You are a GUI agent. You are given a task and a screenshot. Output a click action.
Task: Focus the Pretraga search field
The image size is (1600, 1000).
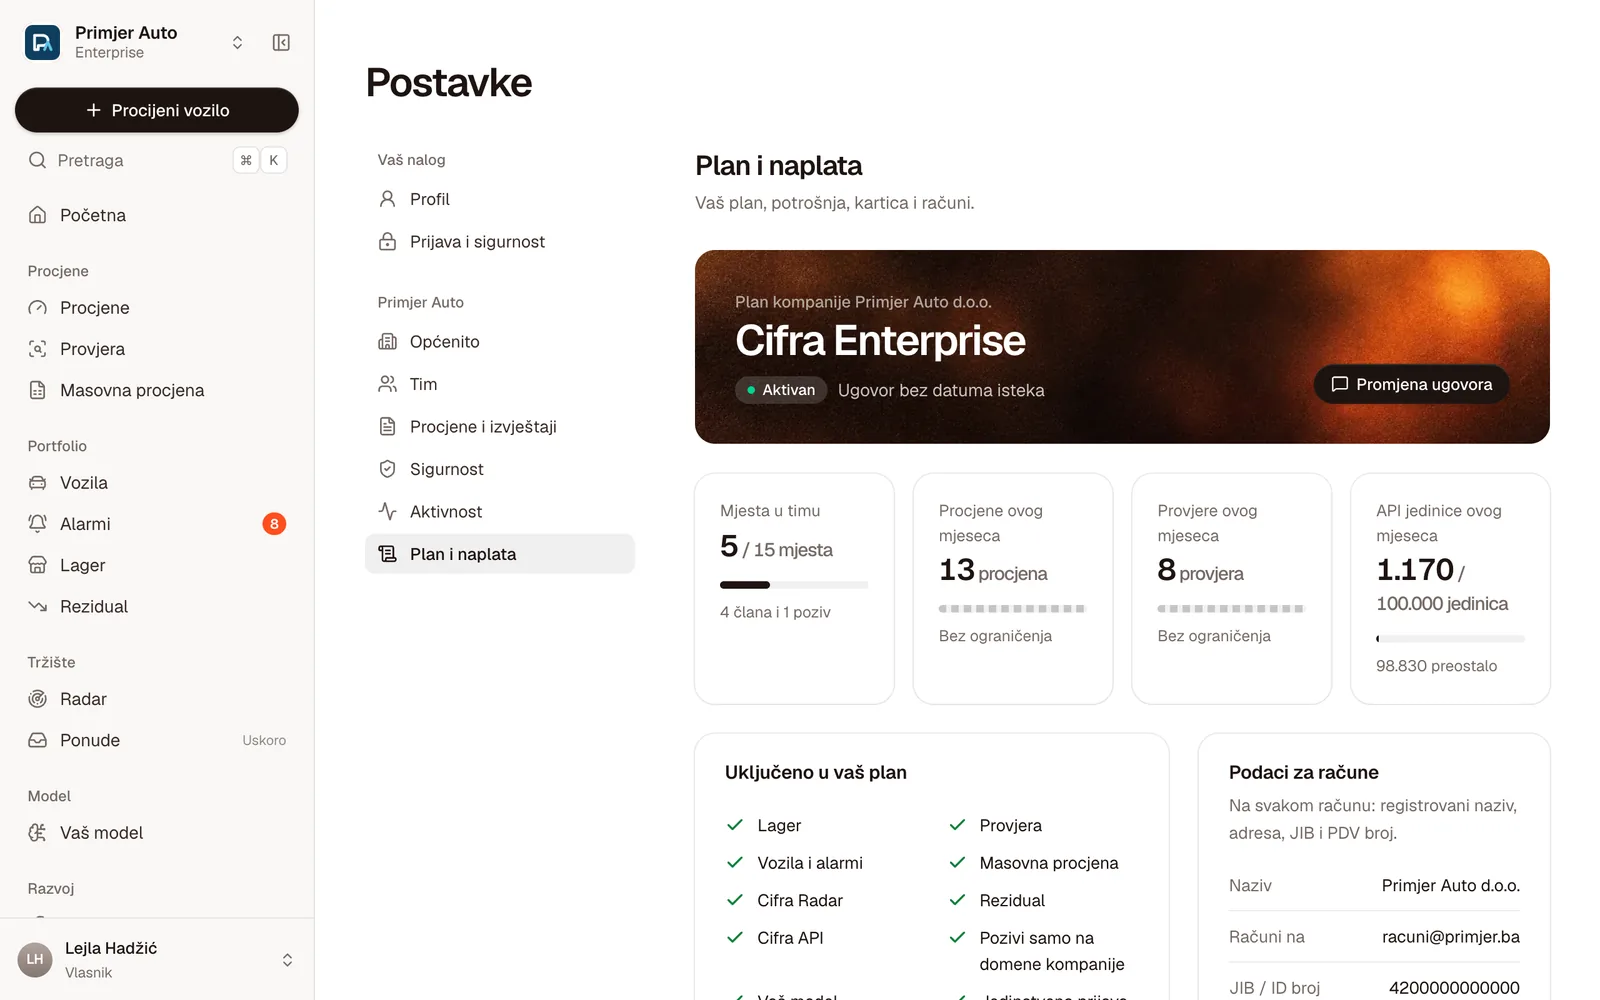click(x=157, y=160)
